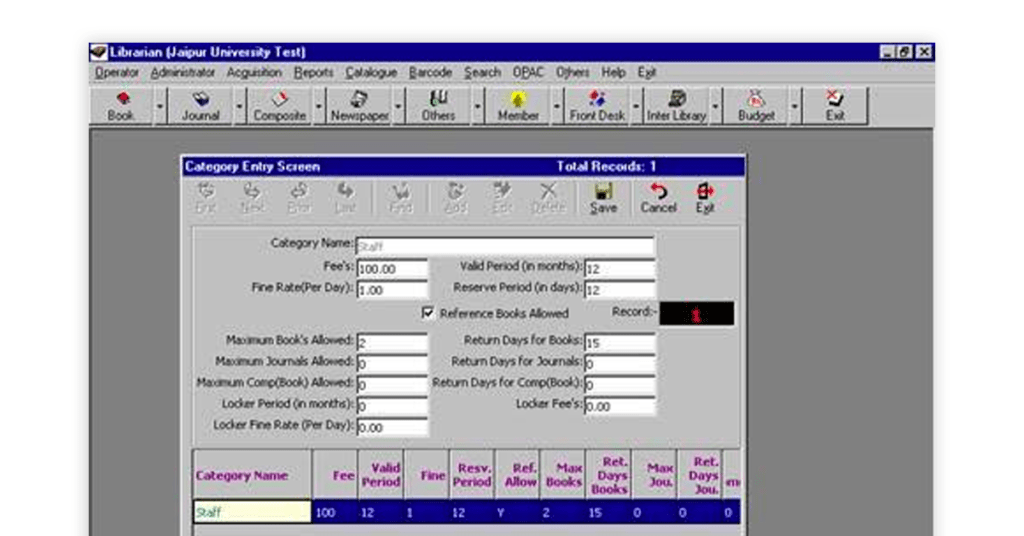Click the Fine Rate(Per Day) field
1024x536 pixels.
tap(392, 290)
